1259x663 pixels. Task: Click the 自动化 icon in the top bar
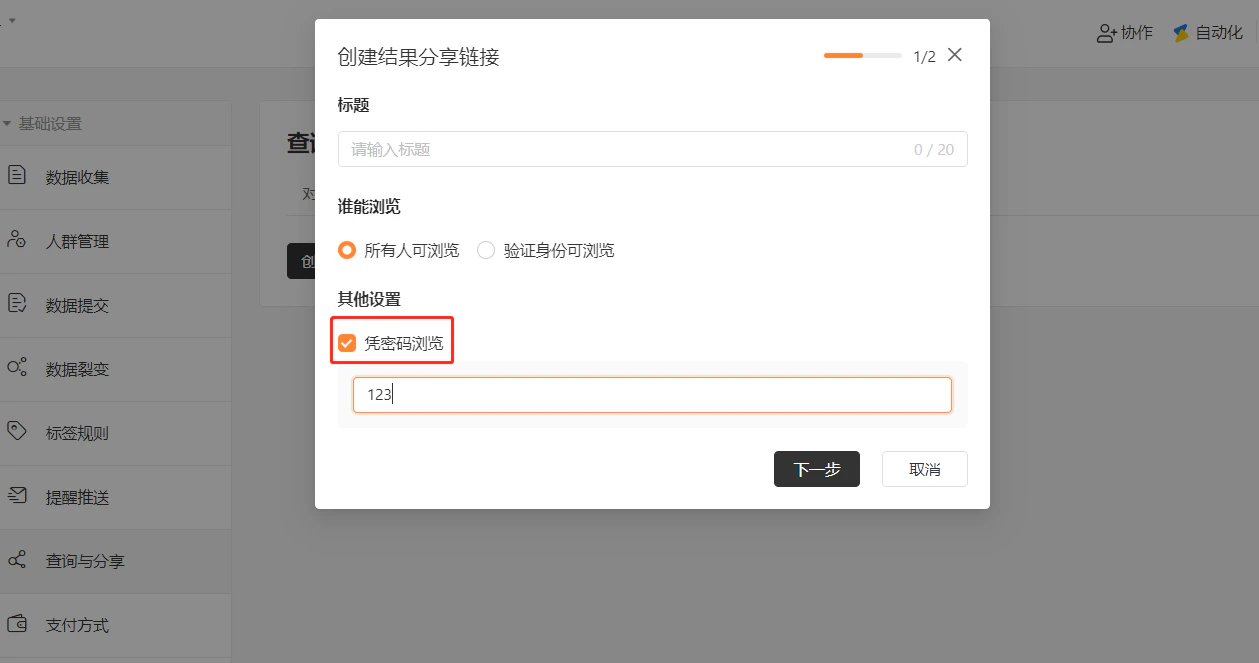[1181, 33]
